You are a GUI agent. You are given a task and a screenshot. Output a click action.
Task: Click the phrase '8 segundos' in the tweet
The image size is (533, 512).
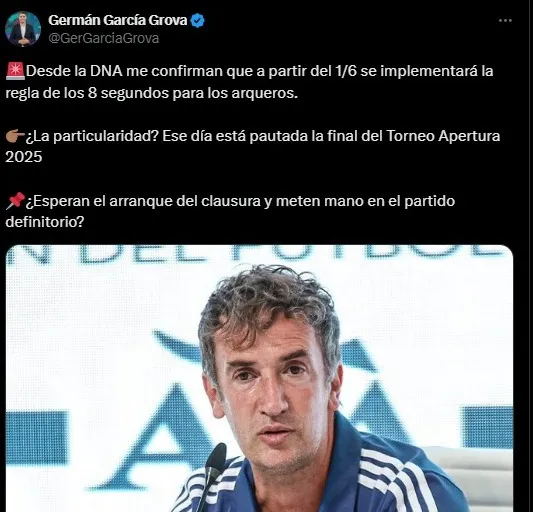tap(128, 93)
